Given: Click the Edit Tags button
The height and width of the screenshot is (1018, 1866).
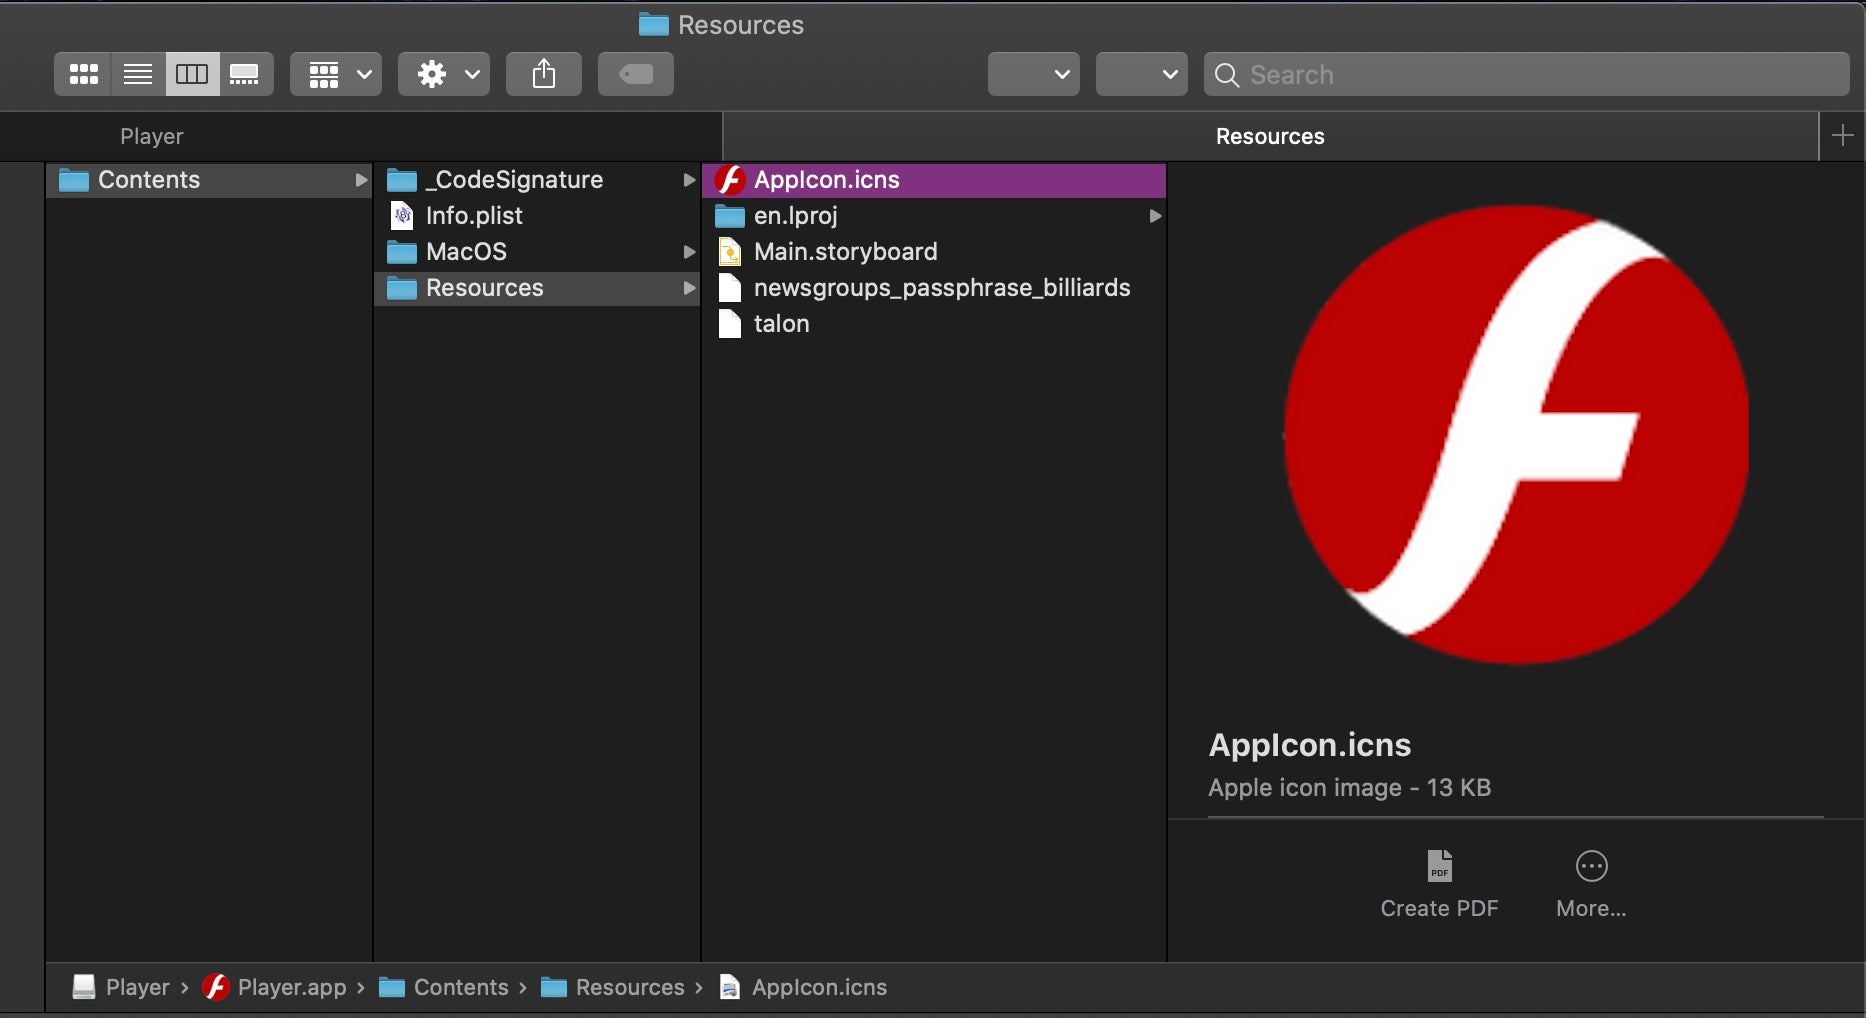Looking at the screenshot, I should pyautogui.click(x=635, y=74).
